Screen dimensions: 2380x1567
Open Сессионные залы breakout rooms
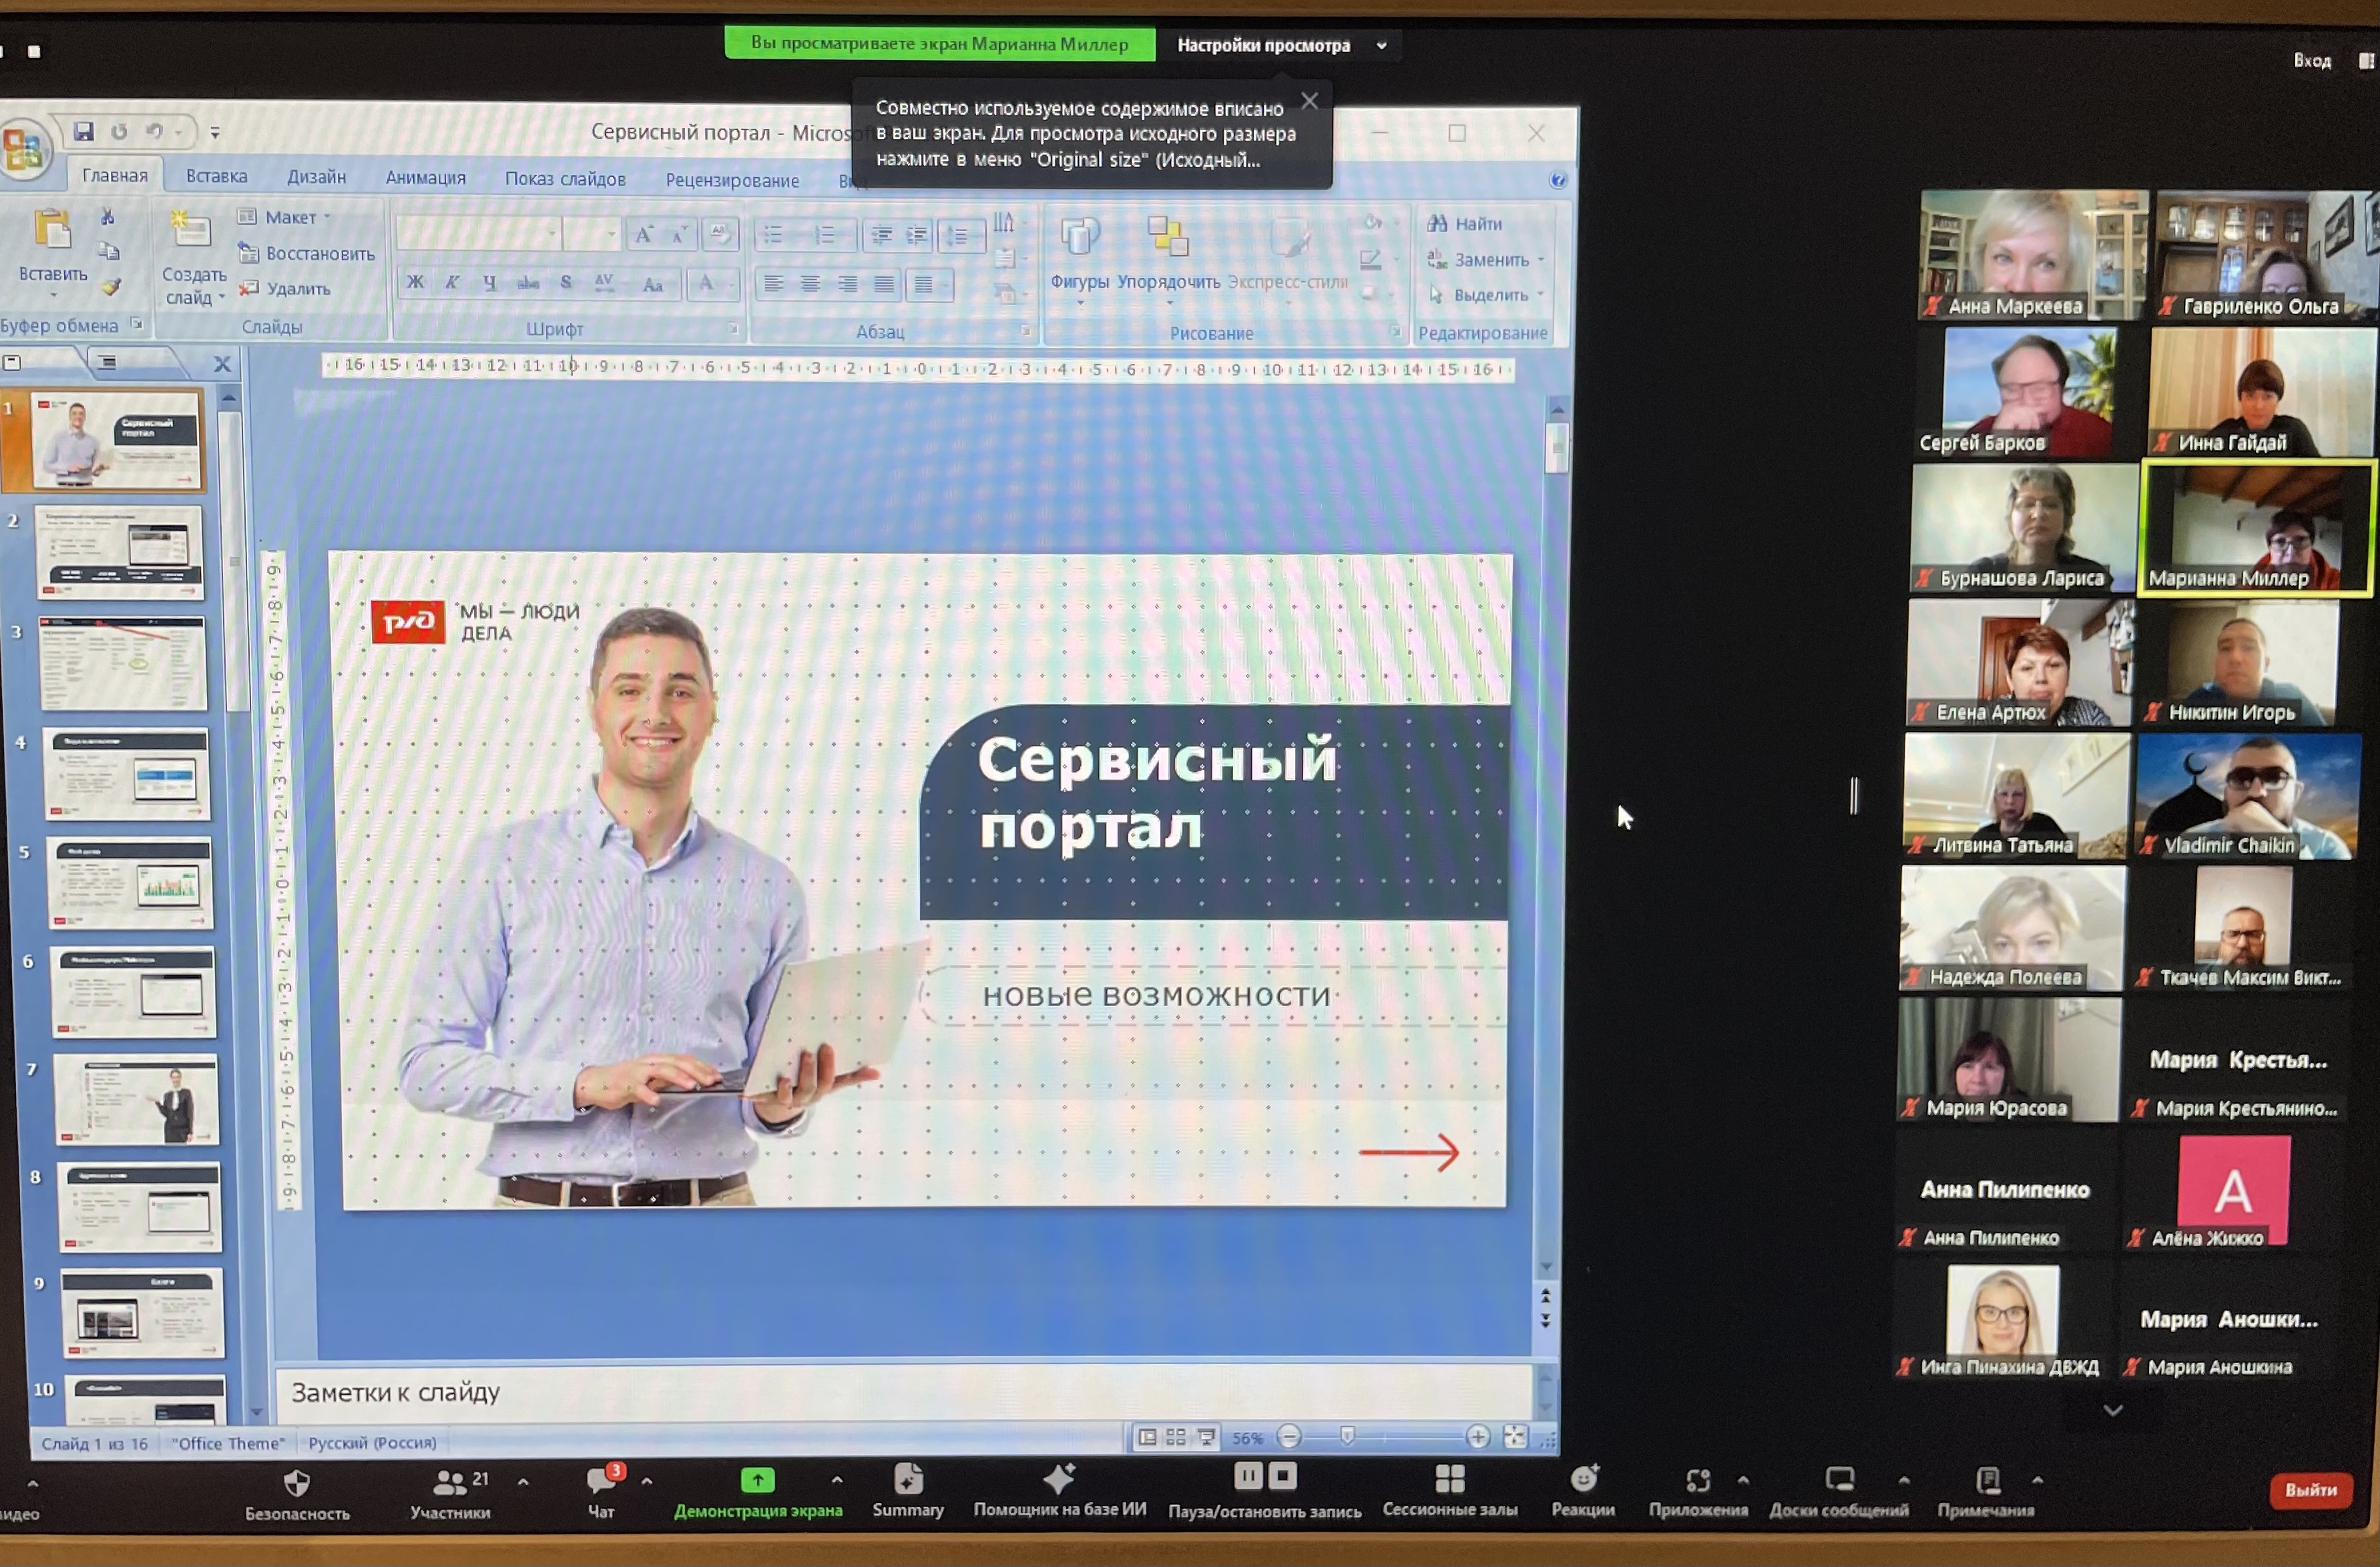pos(1450,1491)
